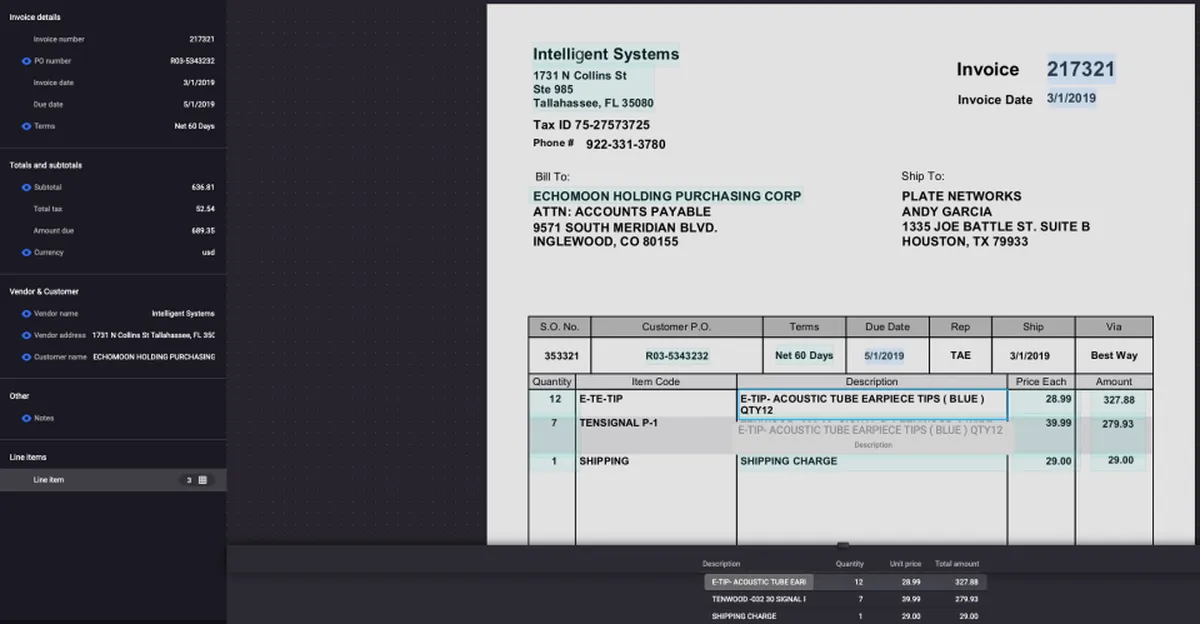Toggle the eye icon beside PO number
Image resolution: width=1200 pixels, height=624 pixels.
[x=26, y=61]
